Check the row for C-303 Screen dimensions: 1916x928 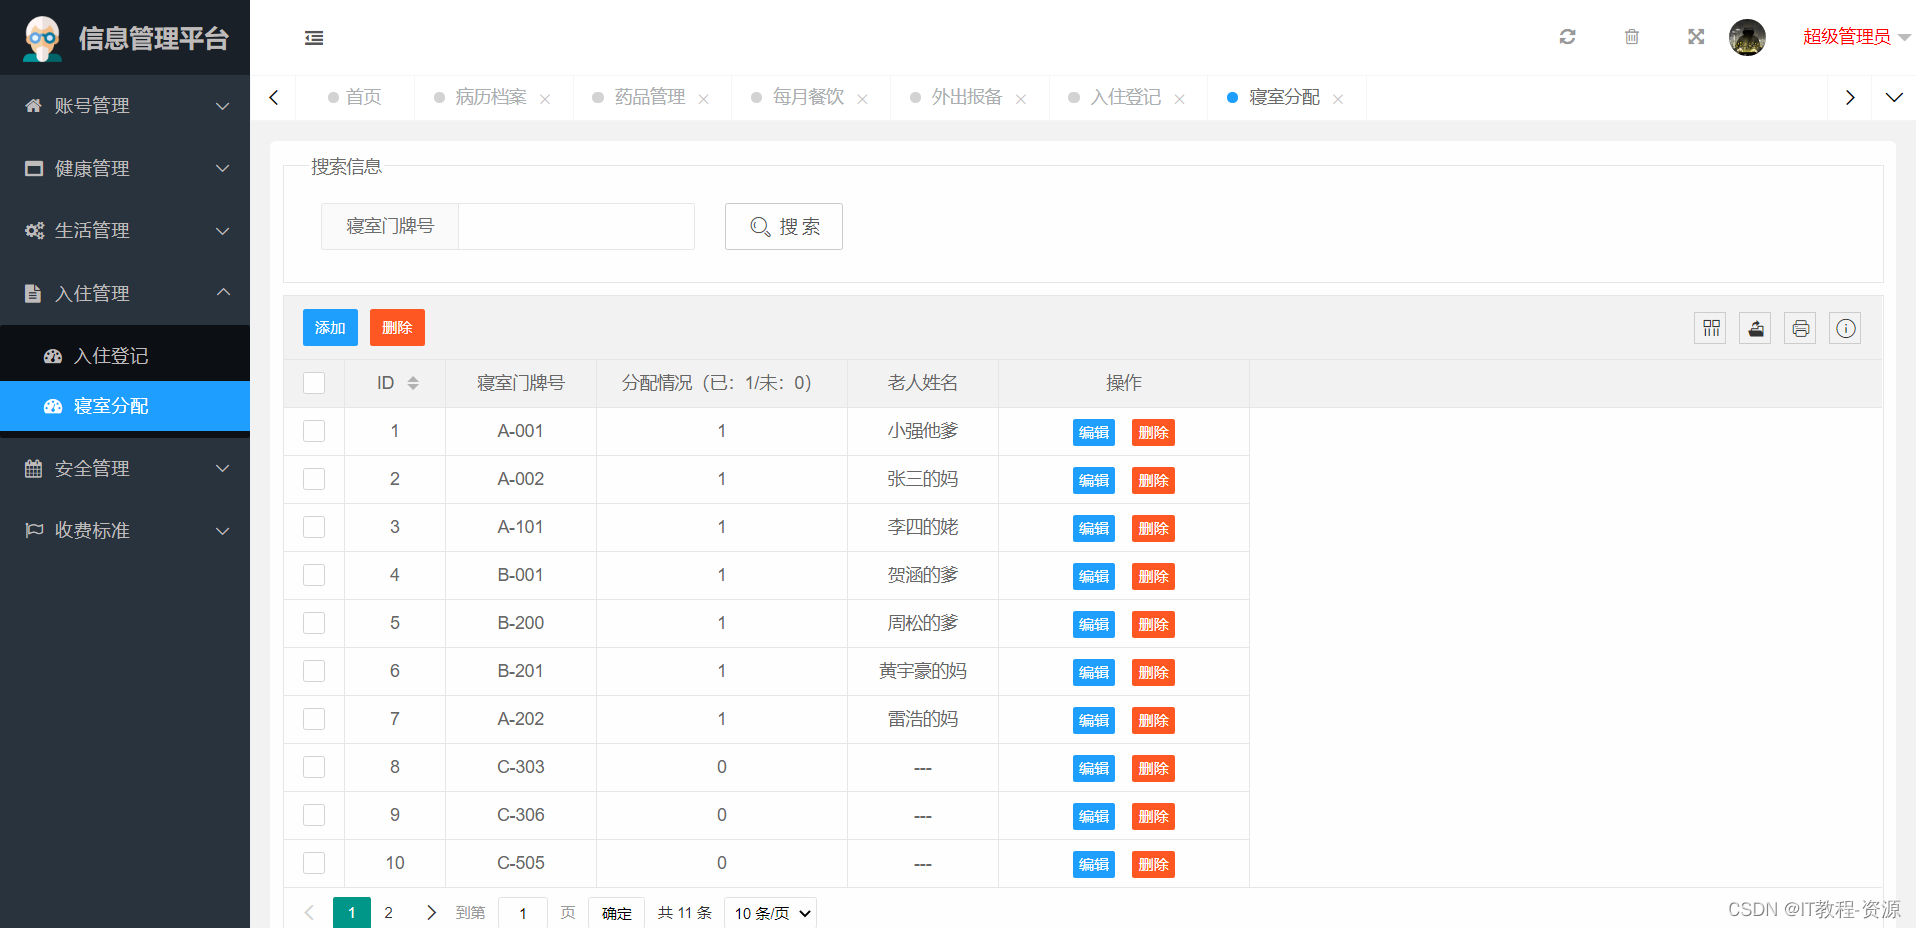tap(314, 767)
